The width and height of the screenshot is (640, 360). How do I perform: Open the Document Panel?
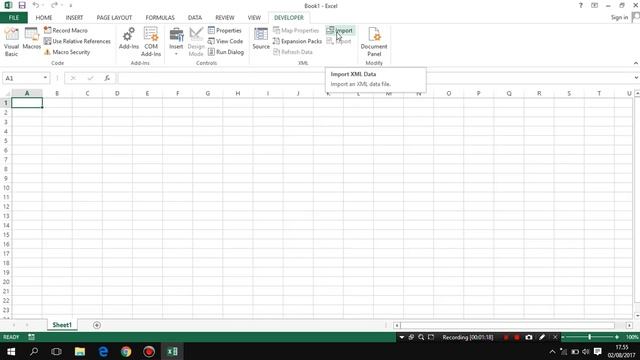pyautogui.click(x=374, y=42)
